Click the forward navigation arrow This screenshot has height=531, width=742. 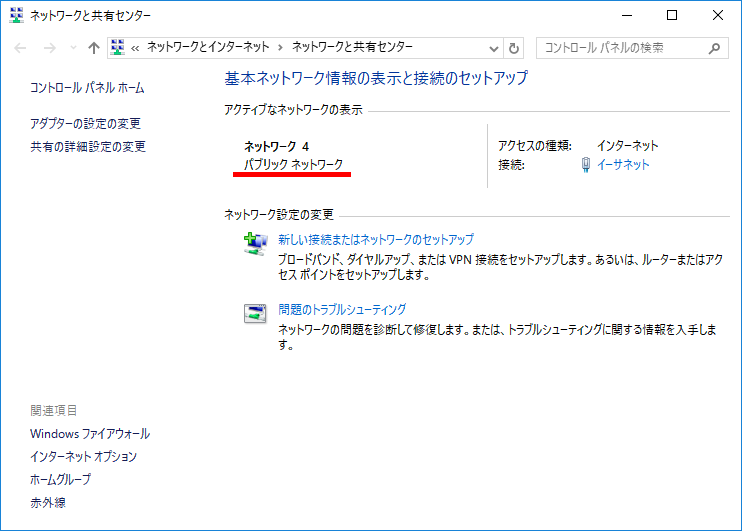50,48
